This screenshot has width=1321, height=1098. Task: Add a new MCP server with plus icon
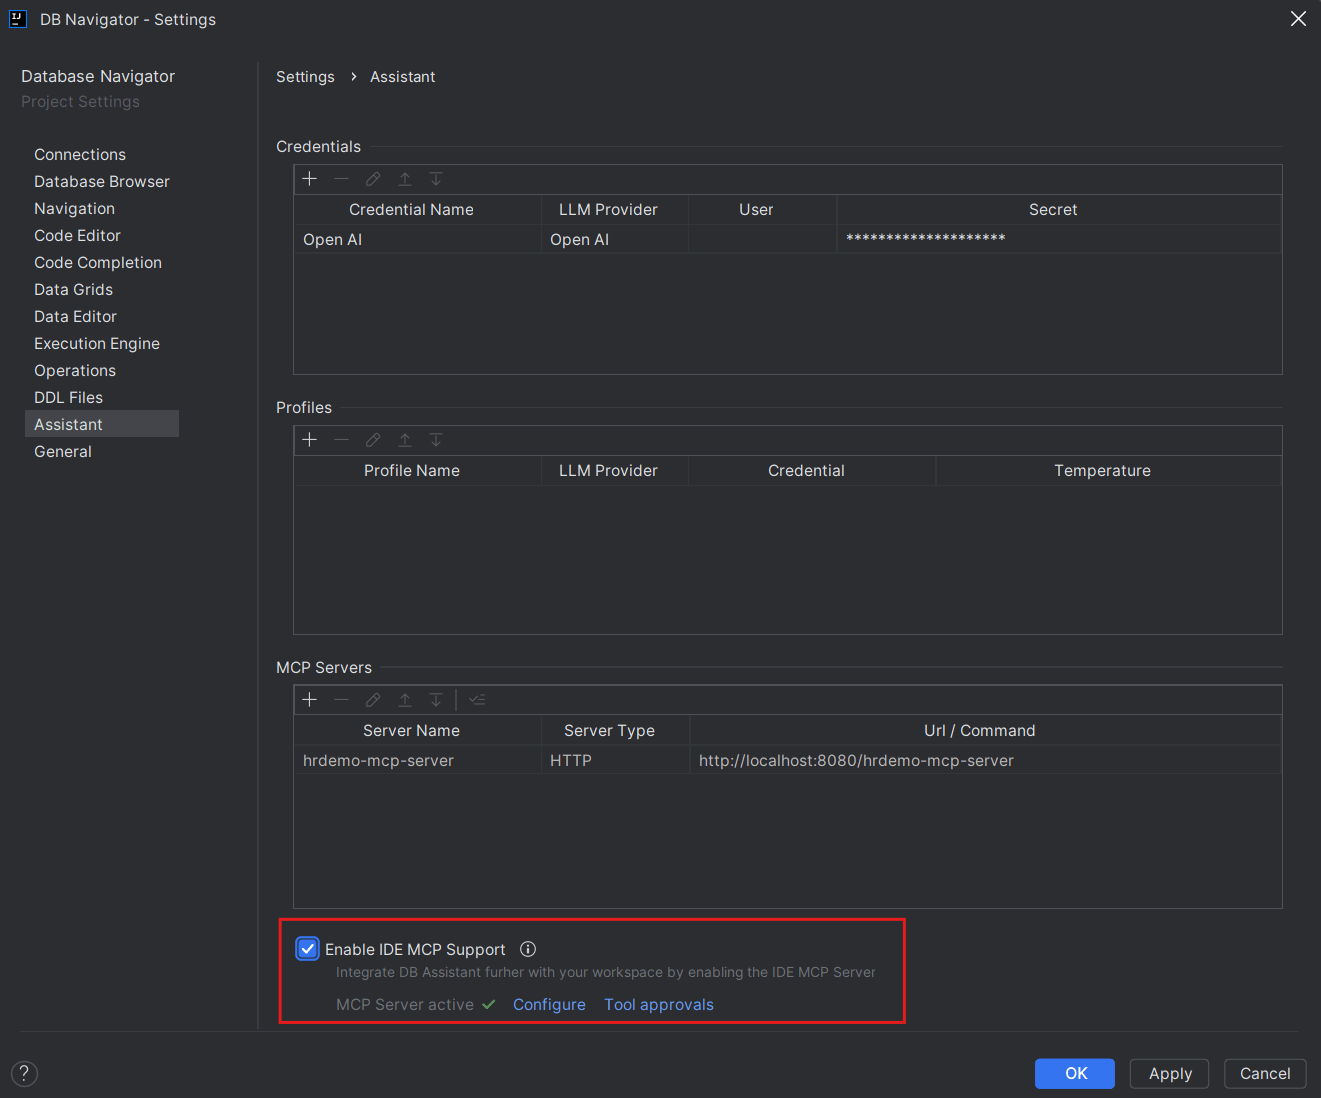[x=310, y=700]
